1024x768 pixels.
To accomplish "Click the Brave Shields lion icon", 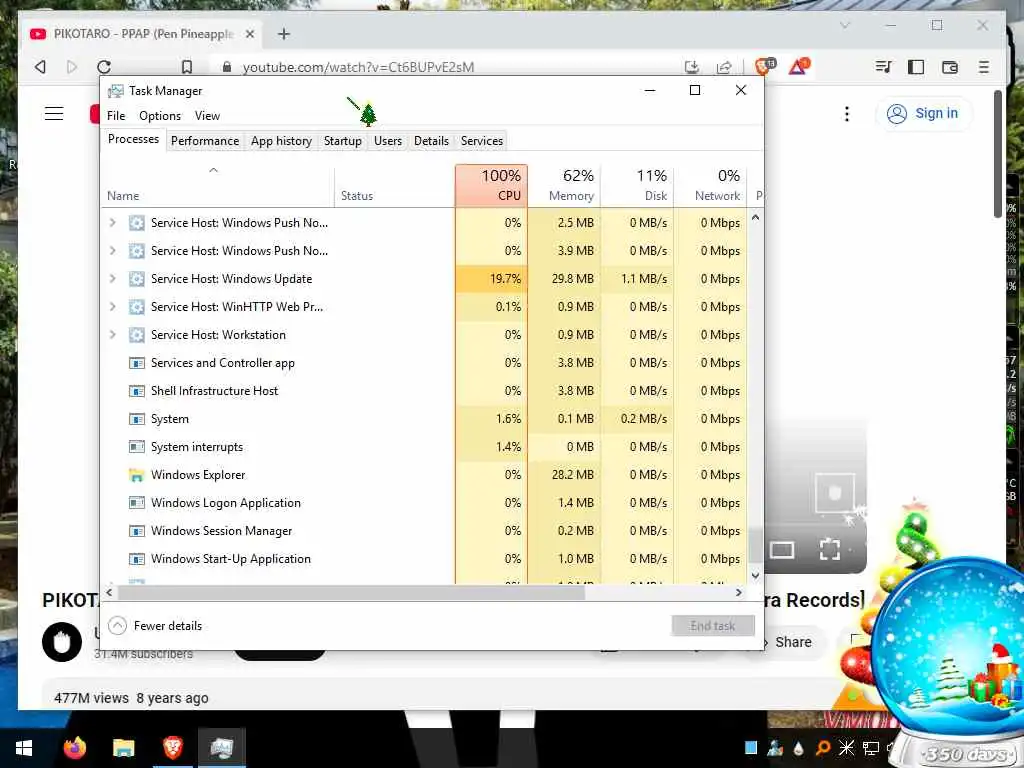I will pyautogui.click(x=763, y=67).
